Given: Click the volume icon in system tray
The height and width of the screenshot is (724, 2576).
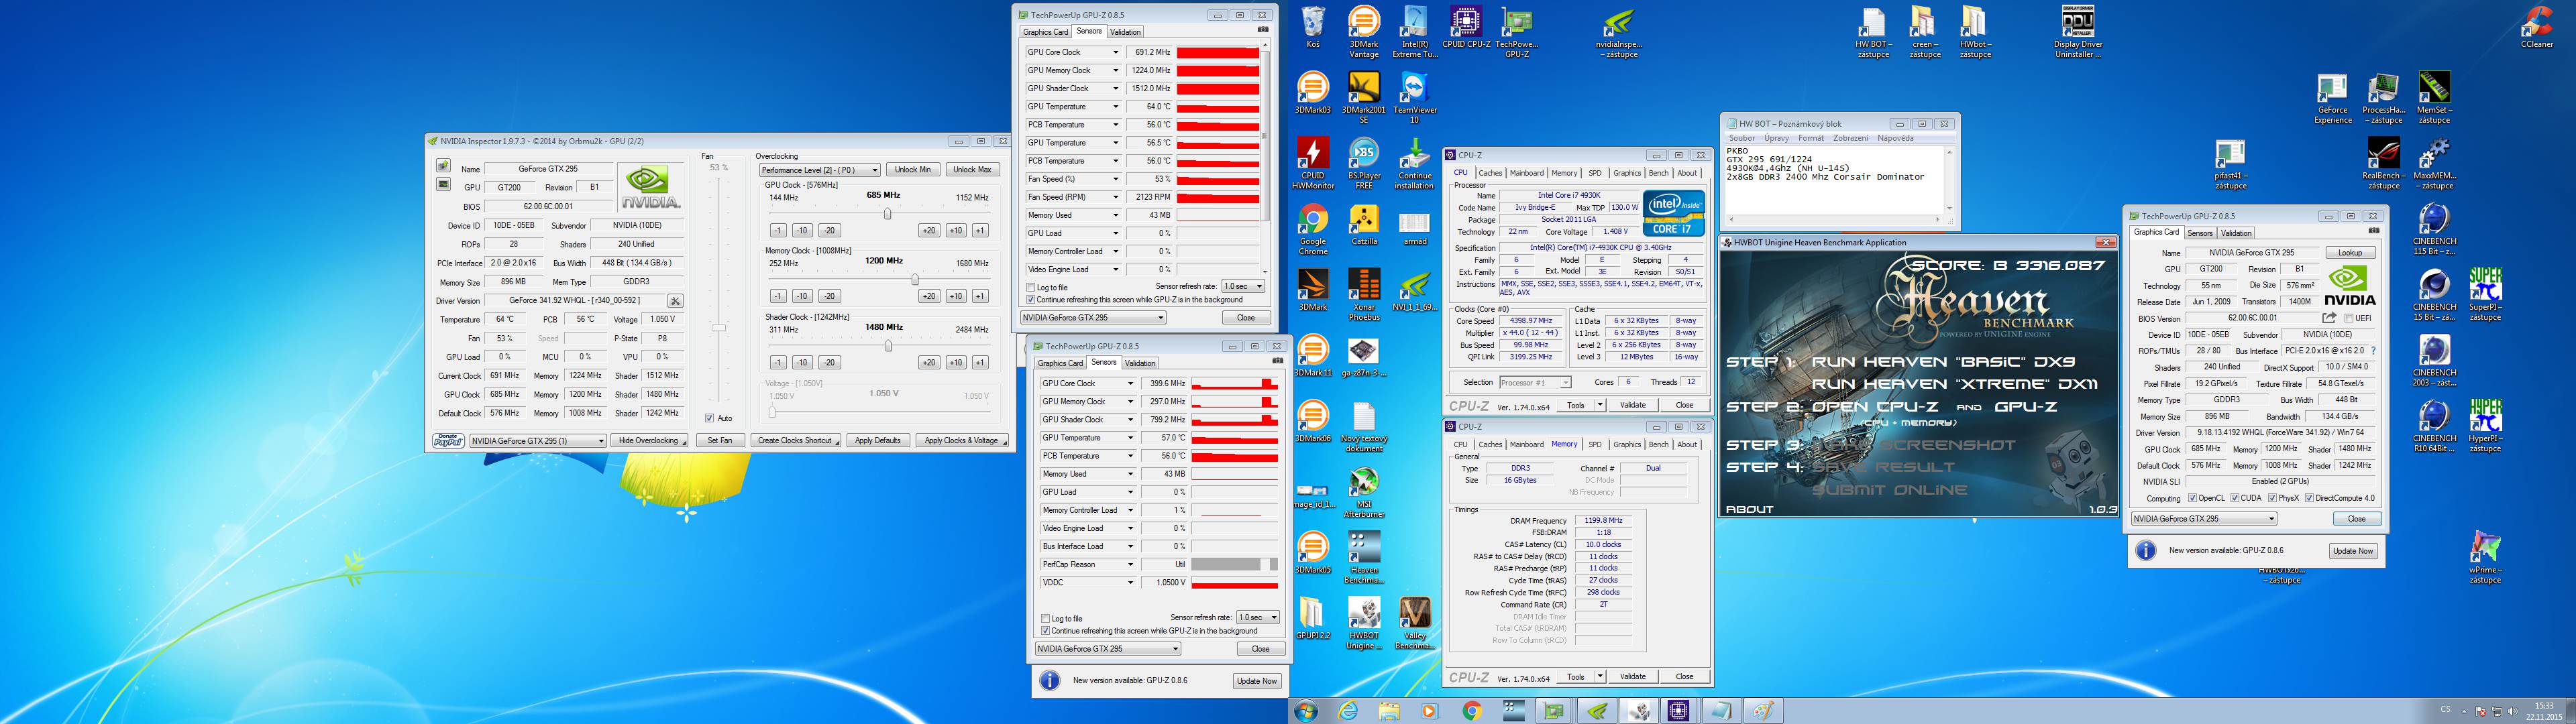Looking at the screenshot, I should tap(2512, 712).
